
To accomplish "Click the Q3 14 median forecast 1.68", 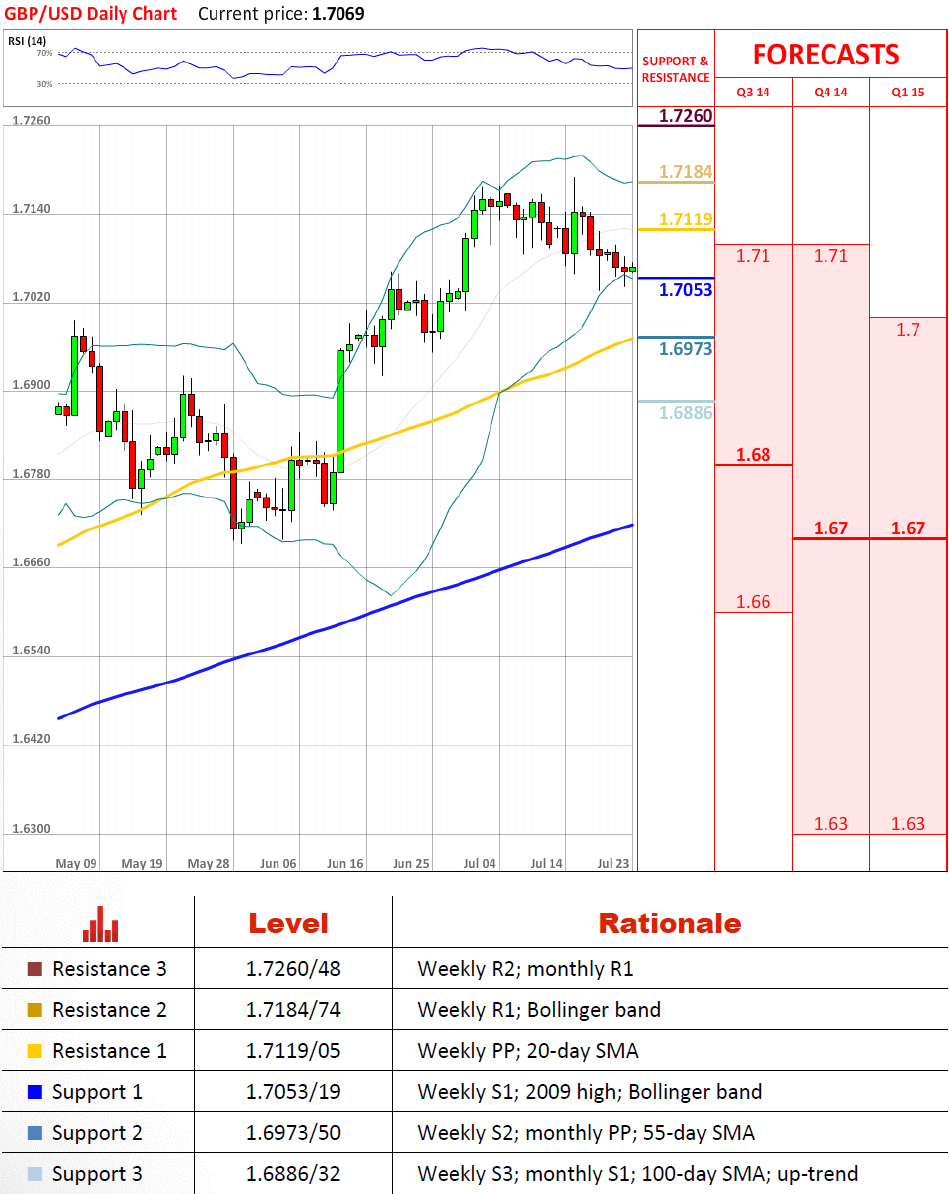I will [753, 455].
